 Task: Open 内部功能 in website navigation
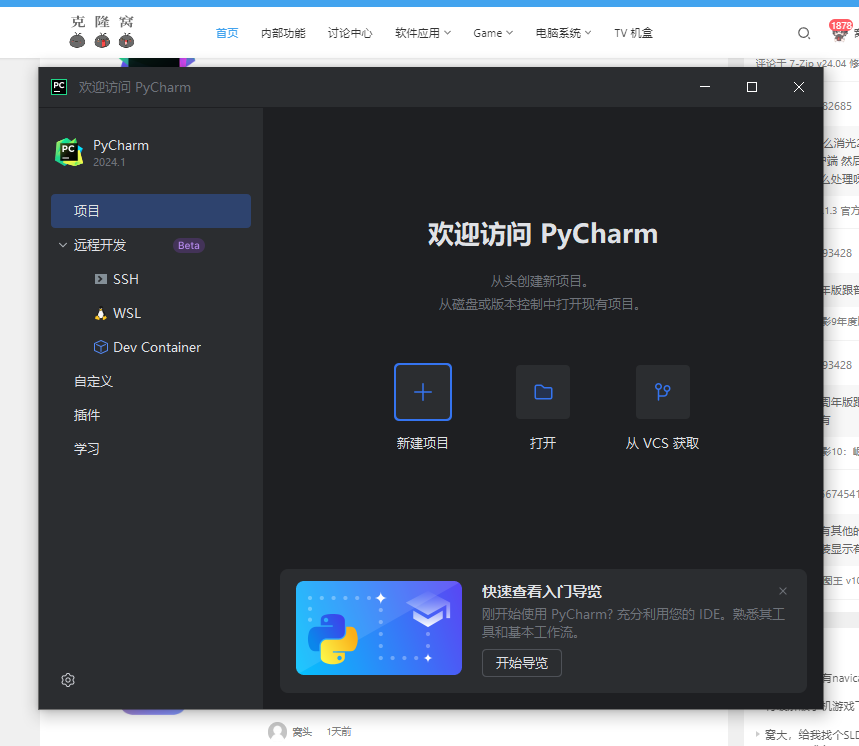[283, 33]
